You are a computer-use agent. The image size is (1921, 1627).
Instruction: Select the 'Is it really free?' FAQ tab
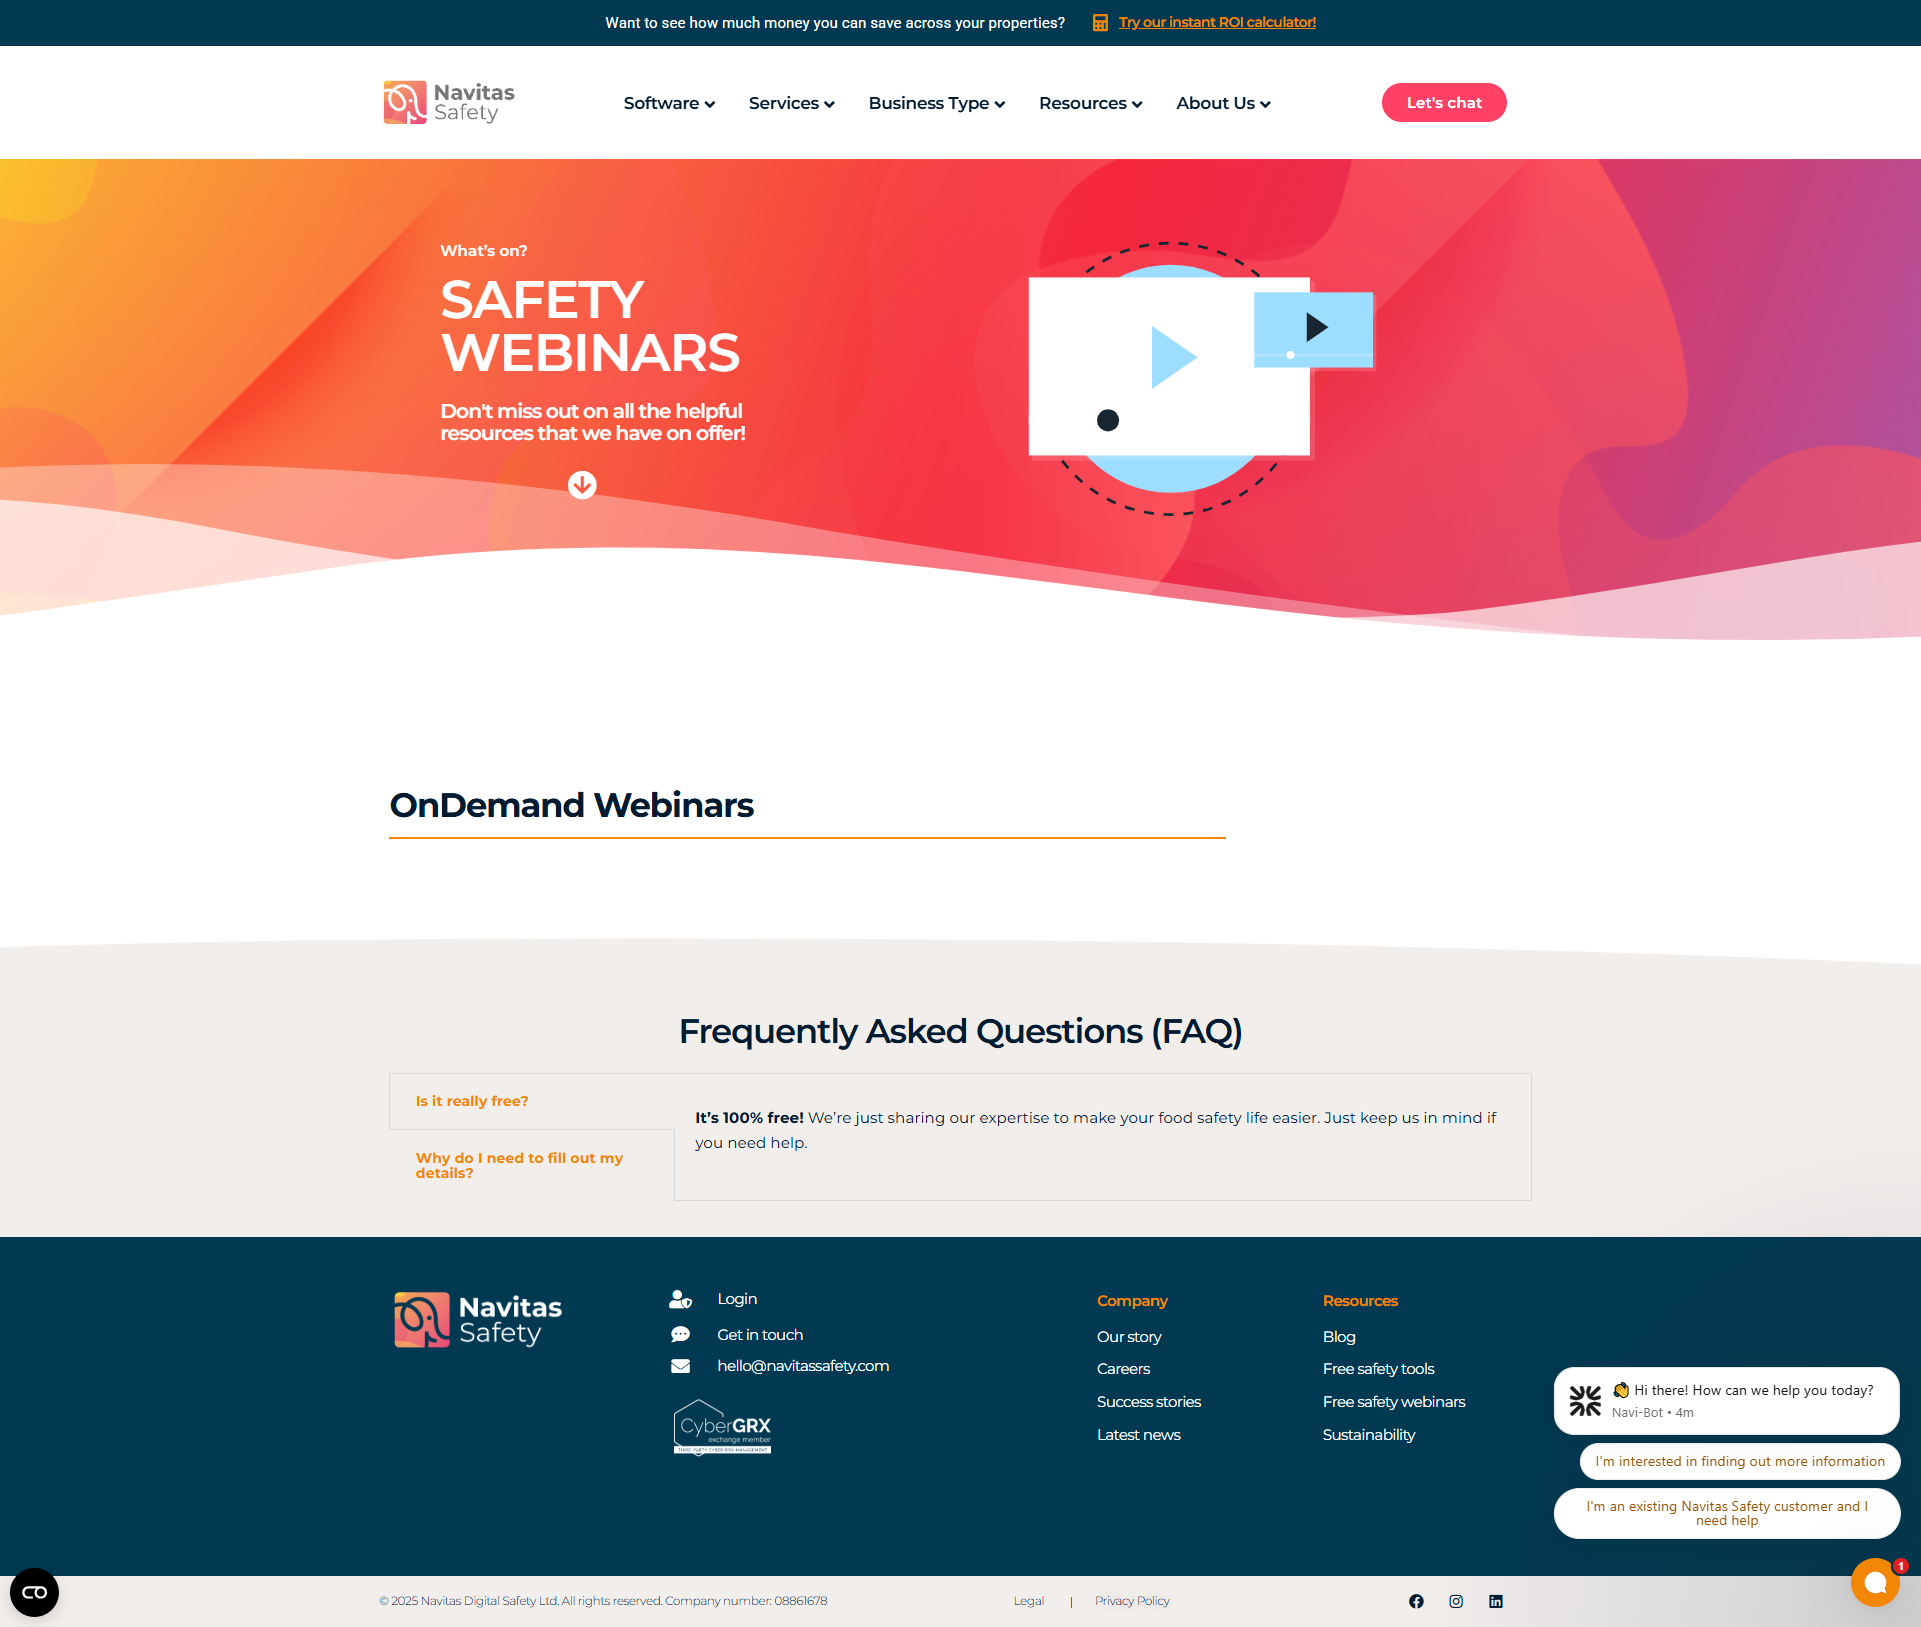(472, 1101)
